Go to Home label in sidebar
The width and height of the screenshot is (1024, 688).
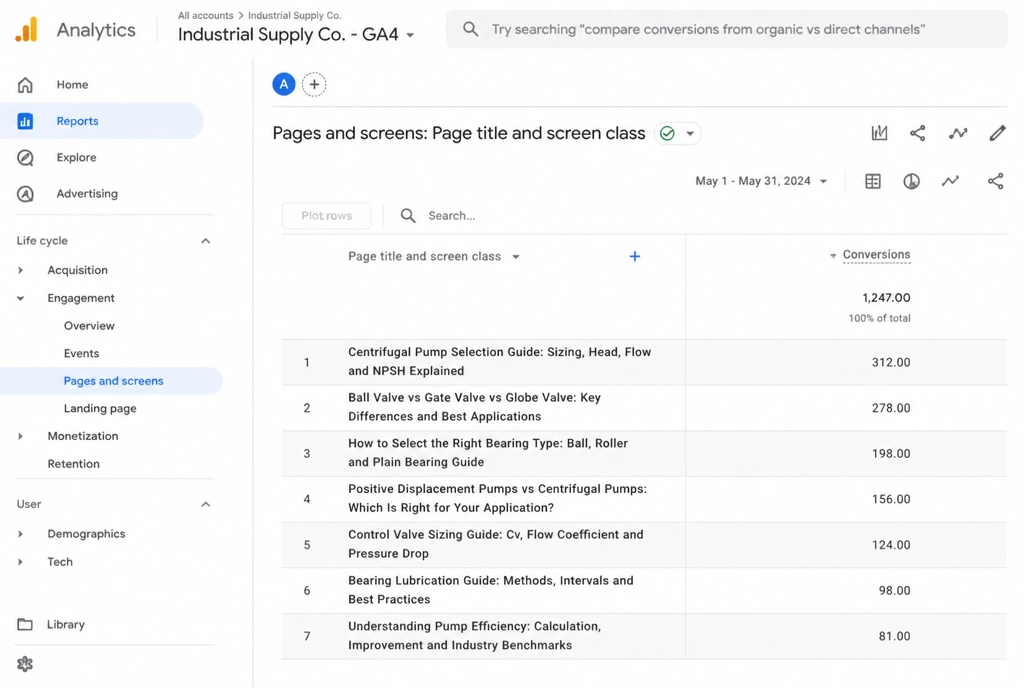72,85
